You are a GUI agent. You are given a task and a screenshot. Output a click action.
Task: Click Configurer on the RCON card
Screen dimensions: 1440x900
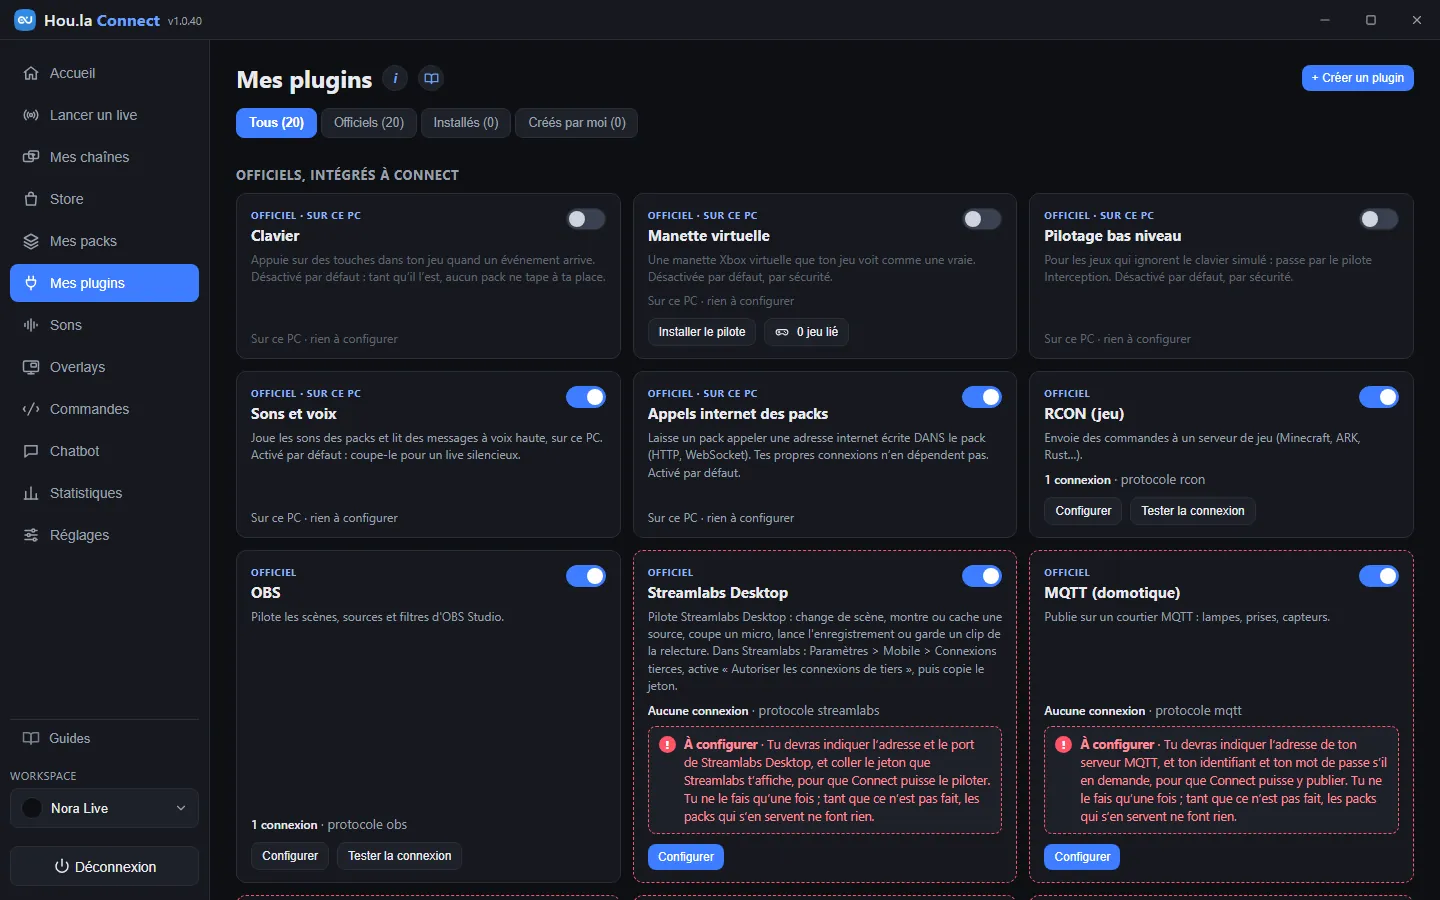click(x=1083, y=511)
